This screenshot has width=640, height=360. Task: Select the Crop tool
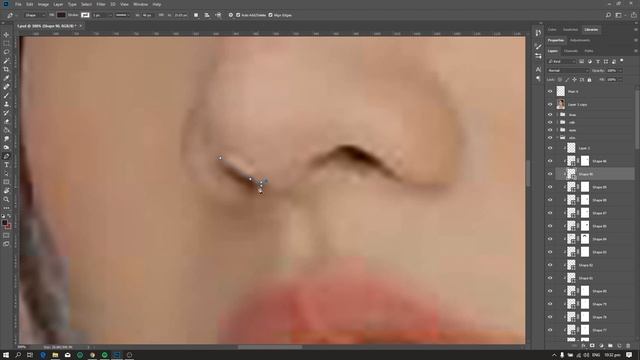(x=6, y=69)
